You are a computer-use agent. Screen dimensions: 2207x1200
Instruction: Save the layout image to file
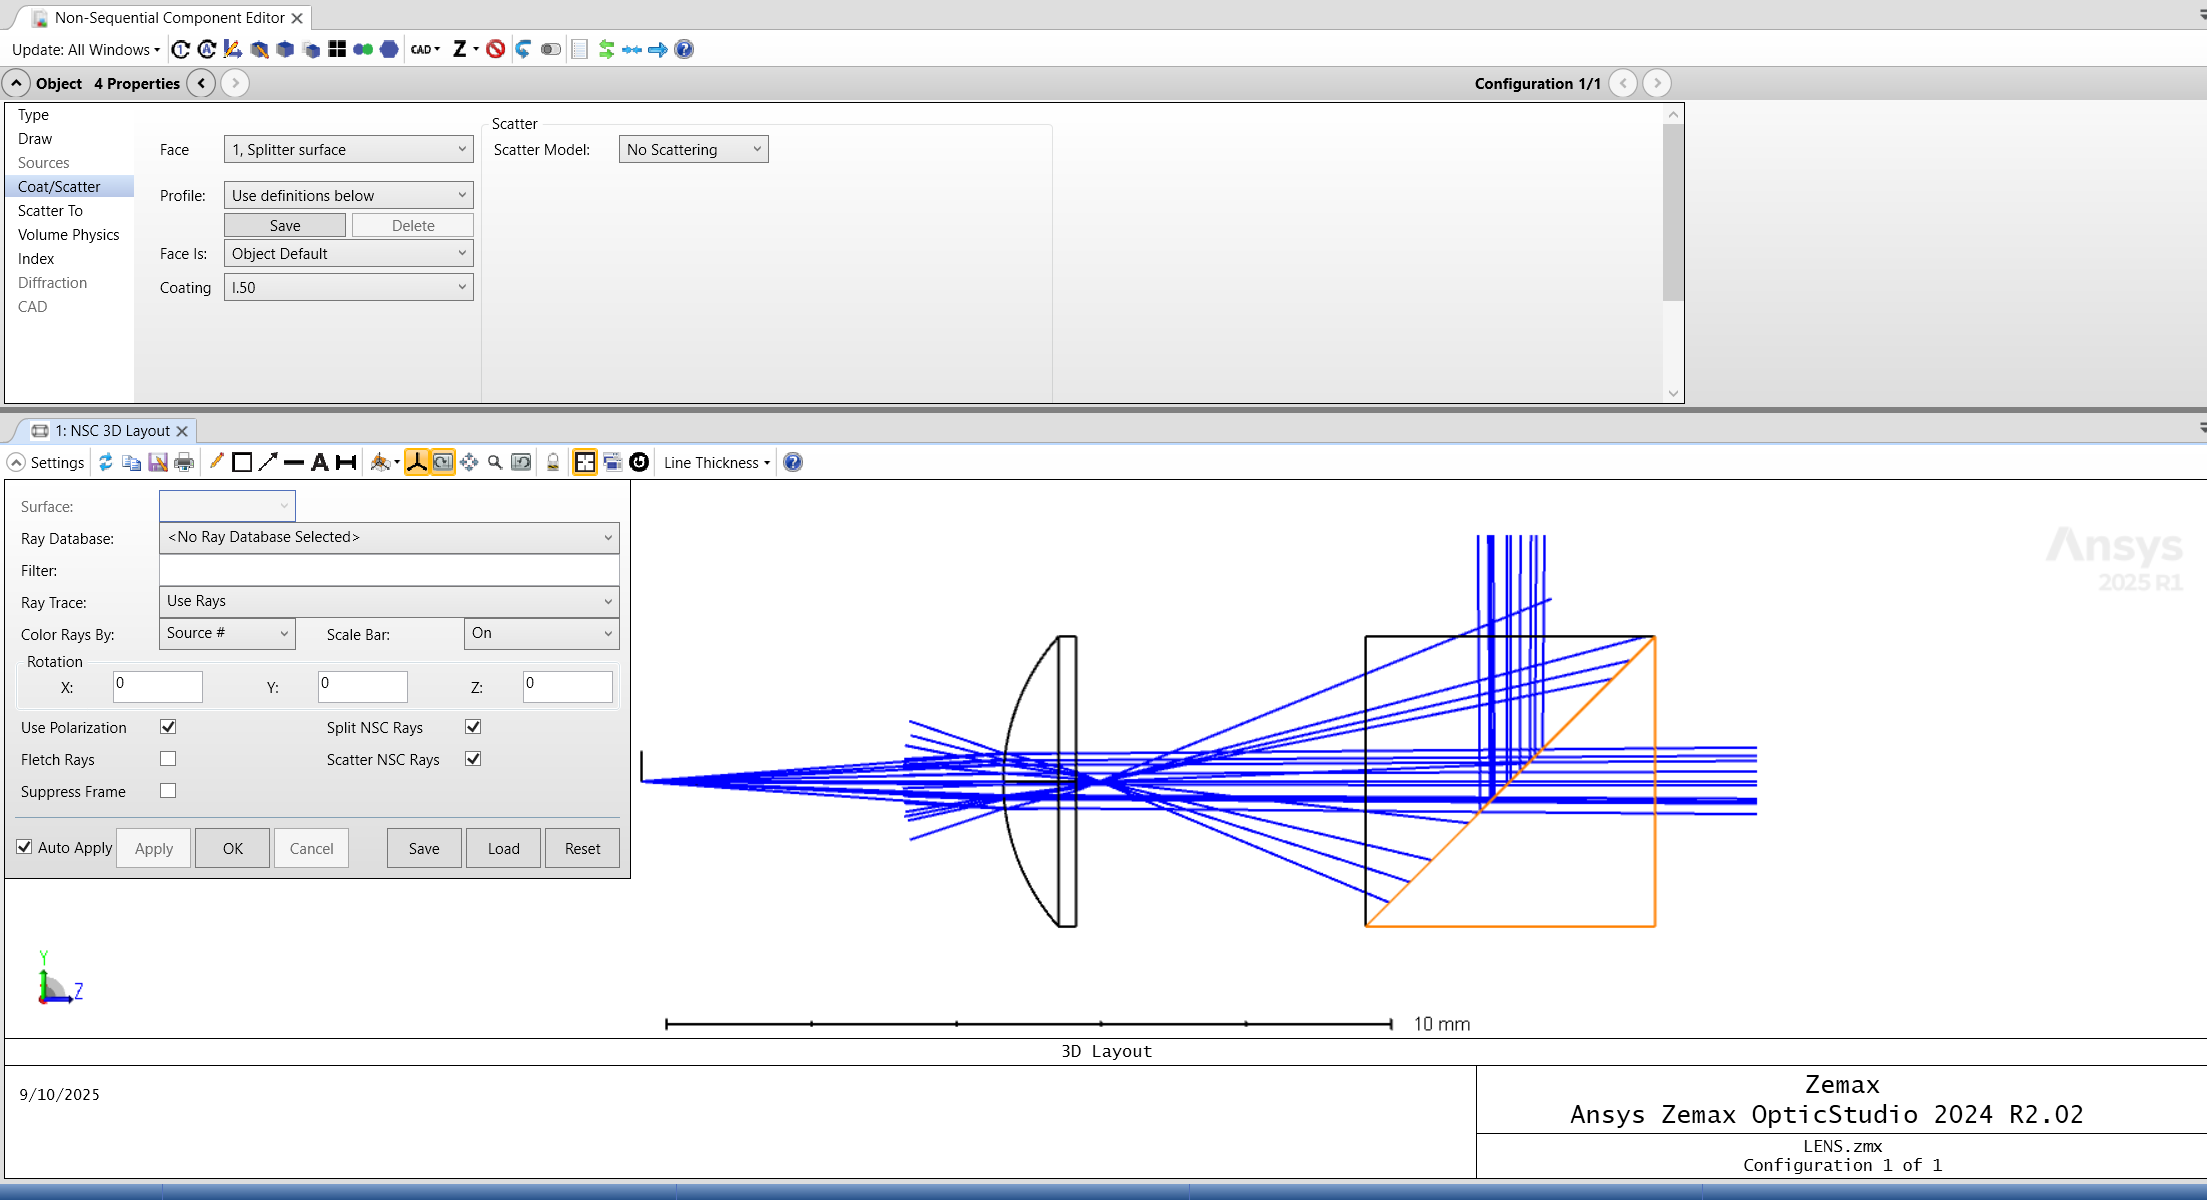(157, 462)
